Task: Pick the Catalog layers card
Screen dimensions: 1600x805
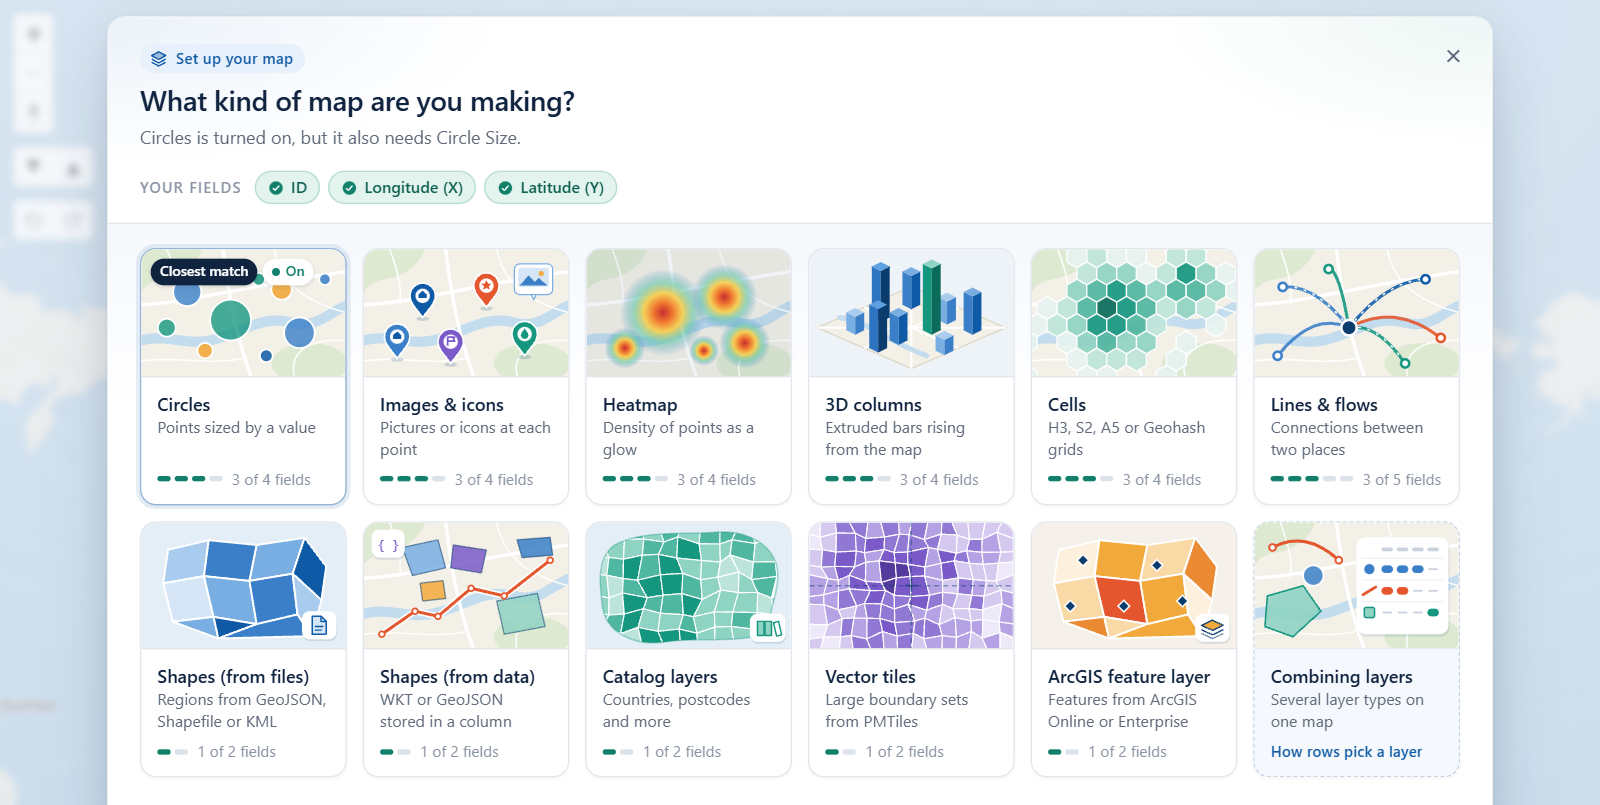Action: coord(689,649)
